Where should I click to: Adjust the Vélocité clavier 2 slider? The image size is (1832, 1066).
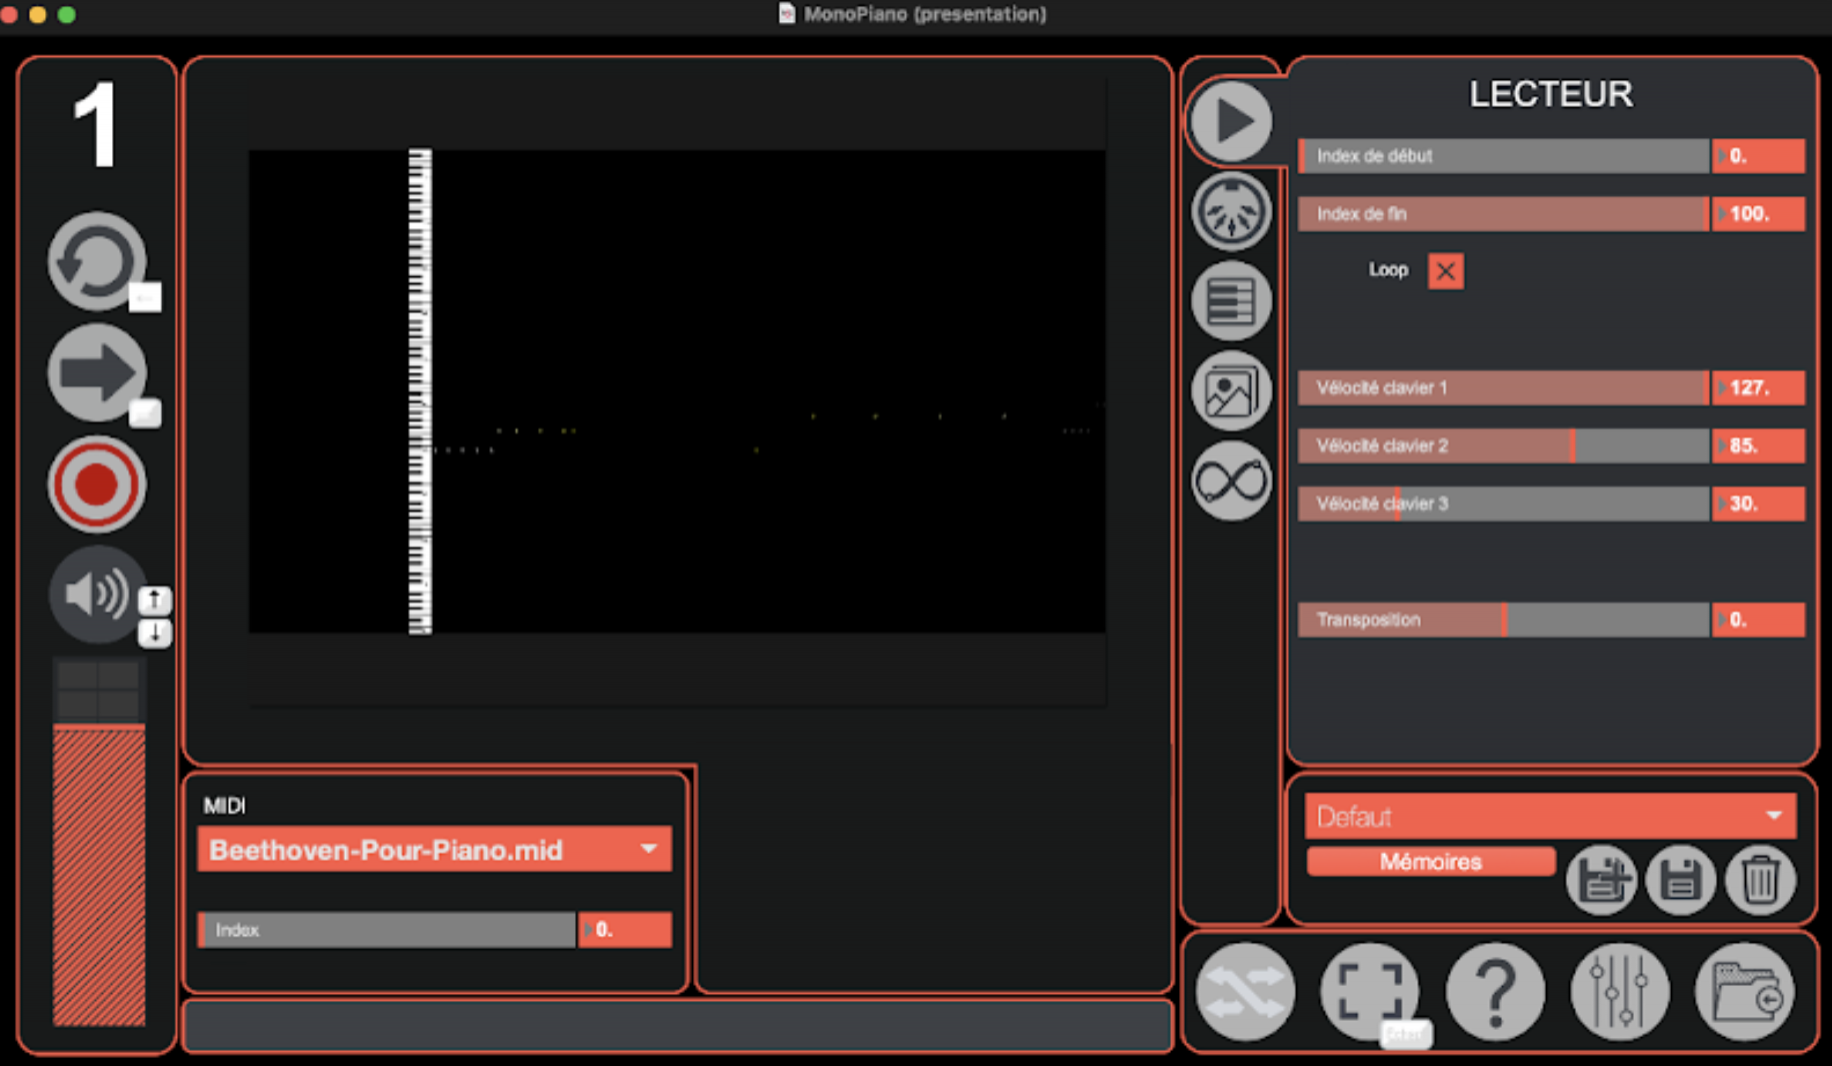[x=1503, y=446]
